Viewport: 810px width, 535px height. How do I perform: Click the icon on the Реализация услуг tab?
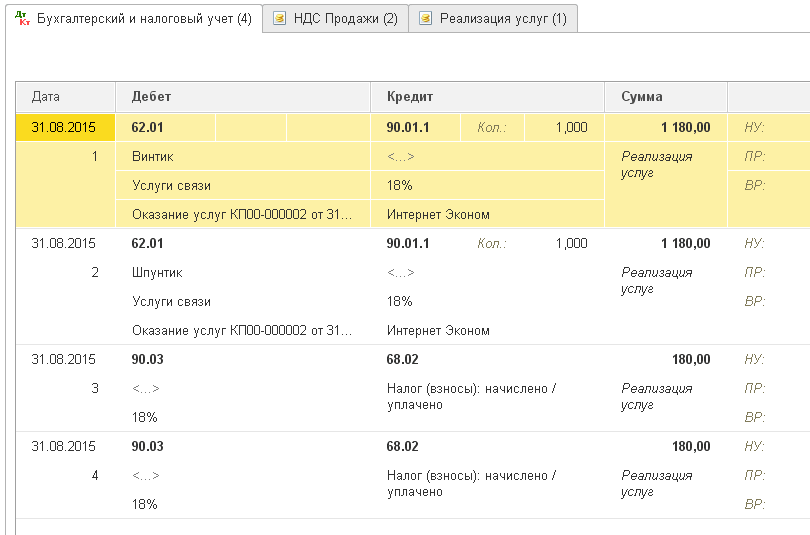tap(426, 19)
